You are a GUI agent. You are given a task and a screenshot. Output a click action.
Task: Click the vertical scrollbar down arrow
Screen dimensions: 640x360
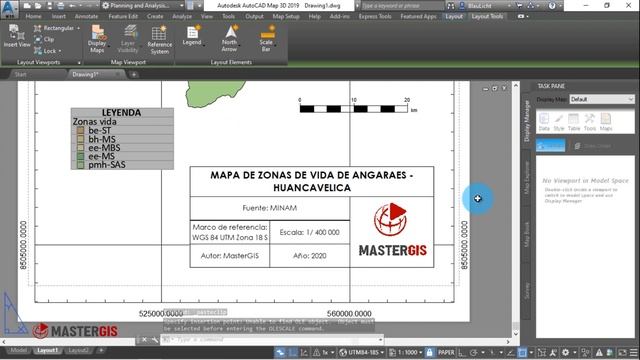[x=516, y=333]
